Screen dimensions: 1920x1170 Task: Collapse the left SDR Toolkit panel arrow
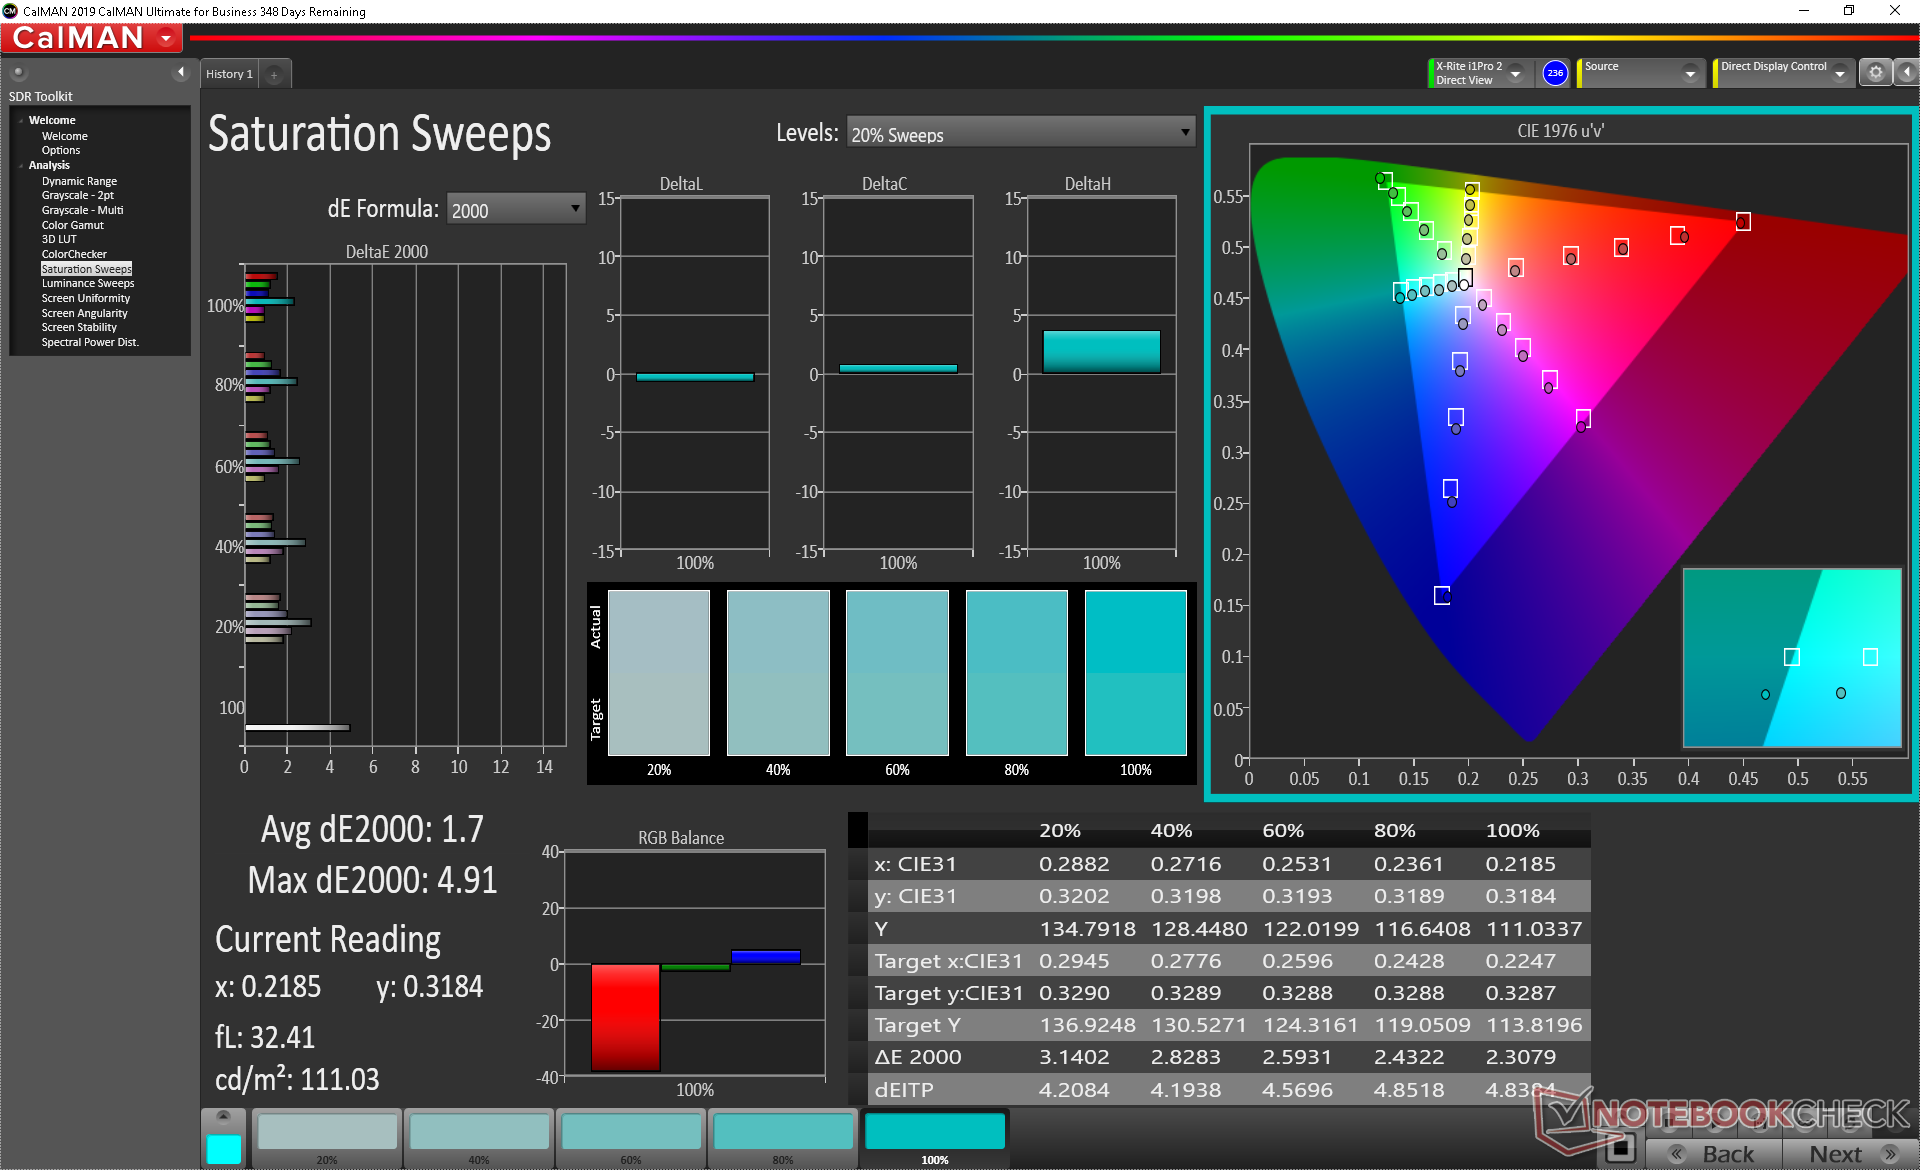pyautogui.click(x=180, y=72)
